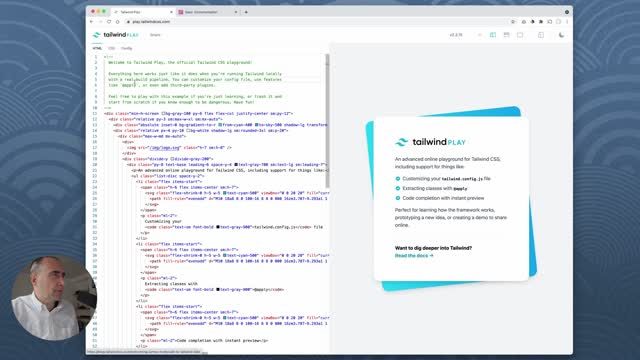Switch to the Config editor tab

click(127, 48)
